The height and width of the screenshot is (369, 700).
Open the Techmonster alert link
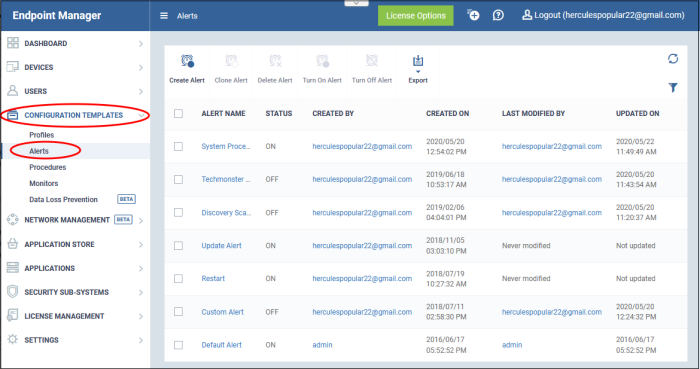(x=225, y=179)
